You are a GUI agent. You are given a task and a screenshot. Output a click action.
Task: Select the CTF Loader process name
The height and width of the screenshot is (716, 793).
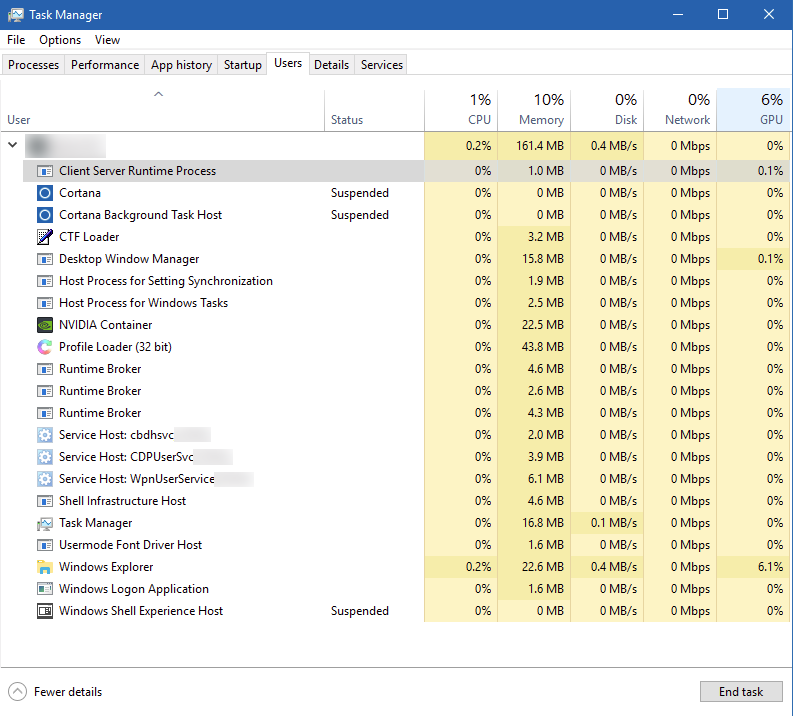89,237
